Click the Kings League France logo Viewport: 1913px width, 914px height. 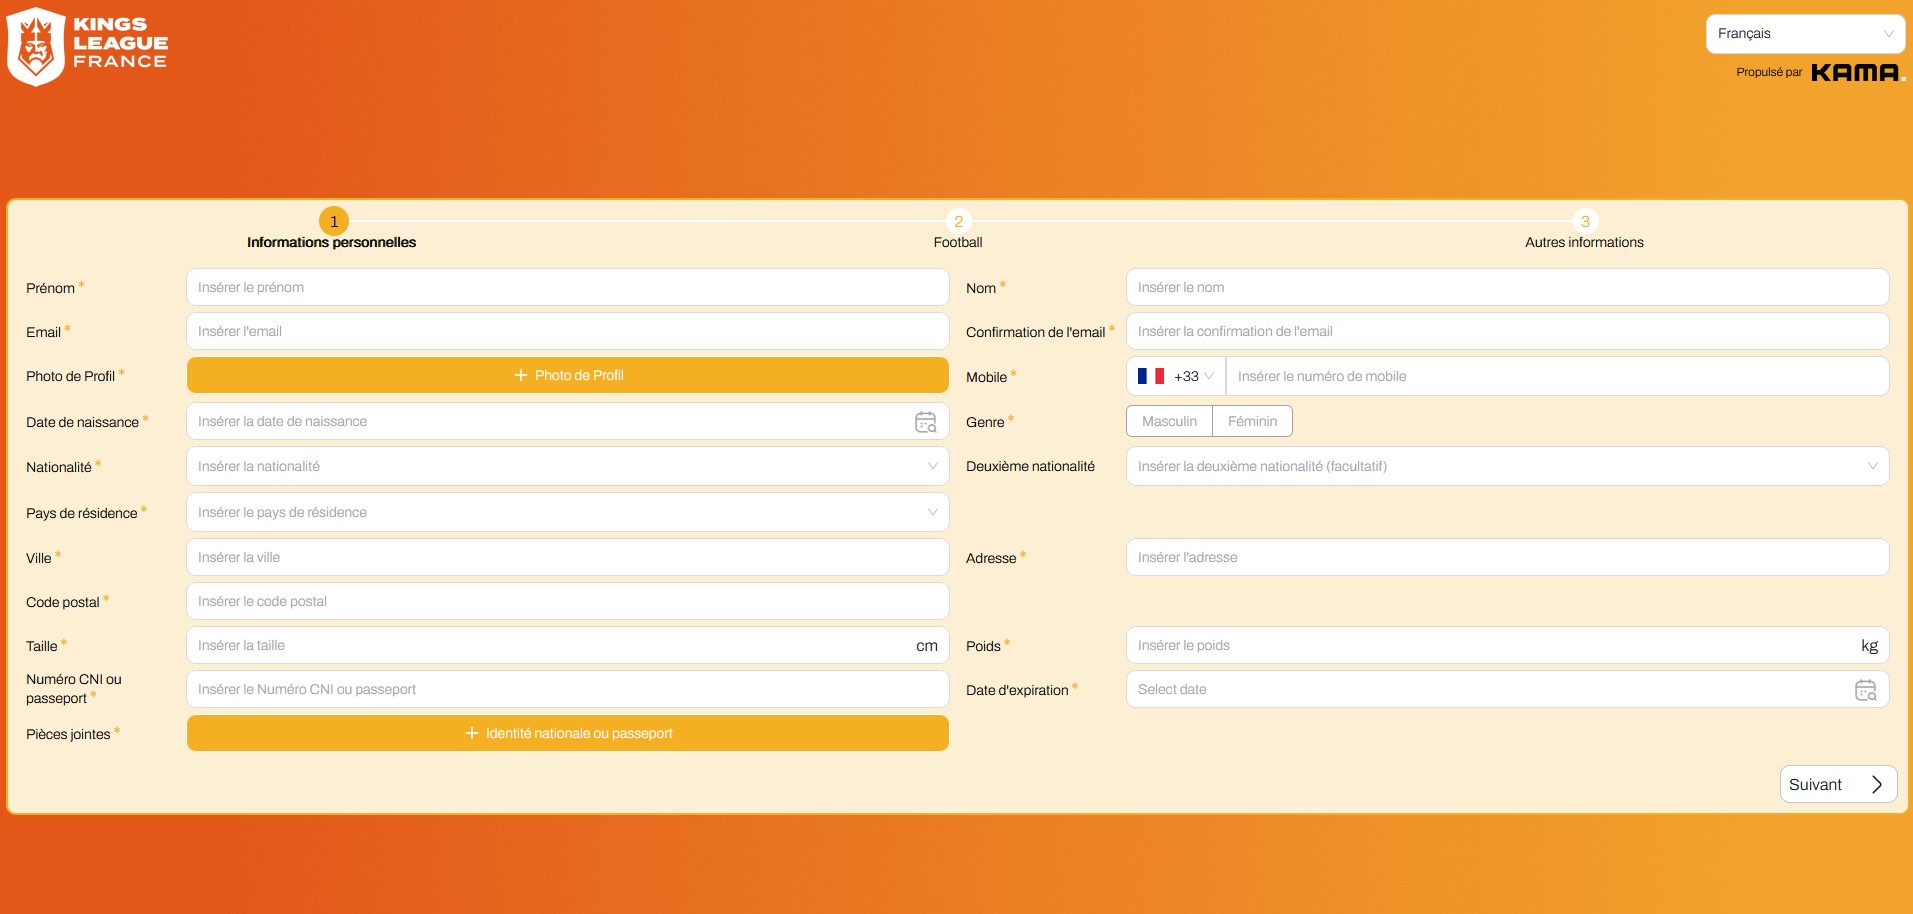tap(87, 46)
